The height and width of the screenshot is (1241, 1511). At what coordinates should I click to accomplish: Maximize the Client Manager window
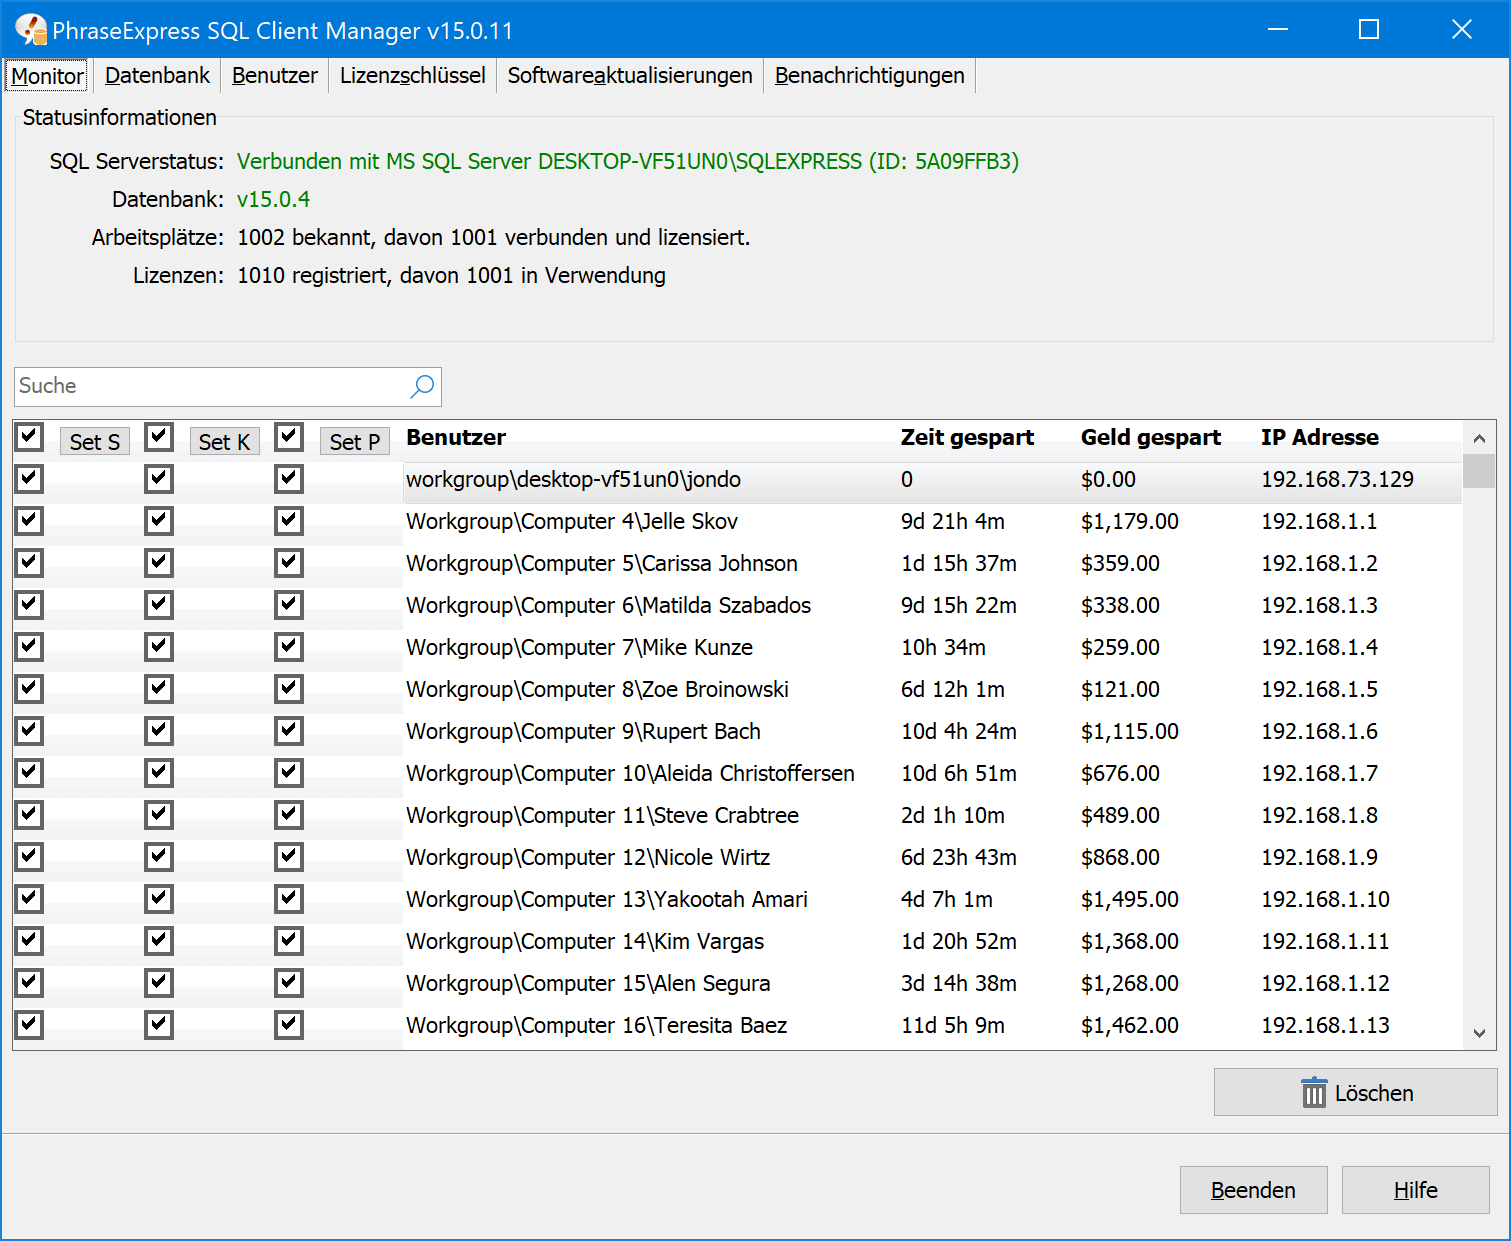(x=1369, y=29)
